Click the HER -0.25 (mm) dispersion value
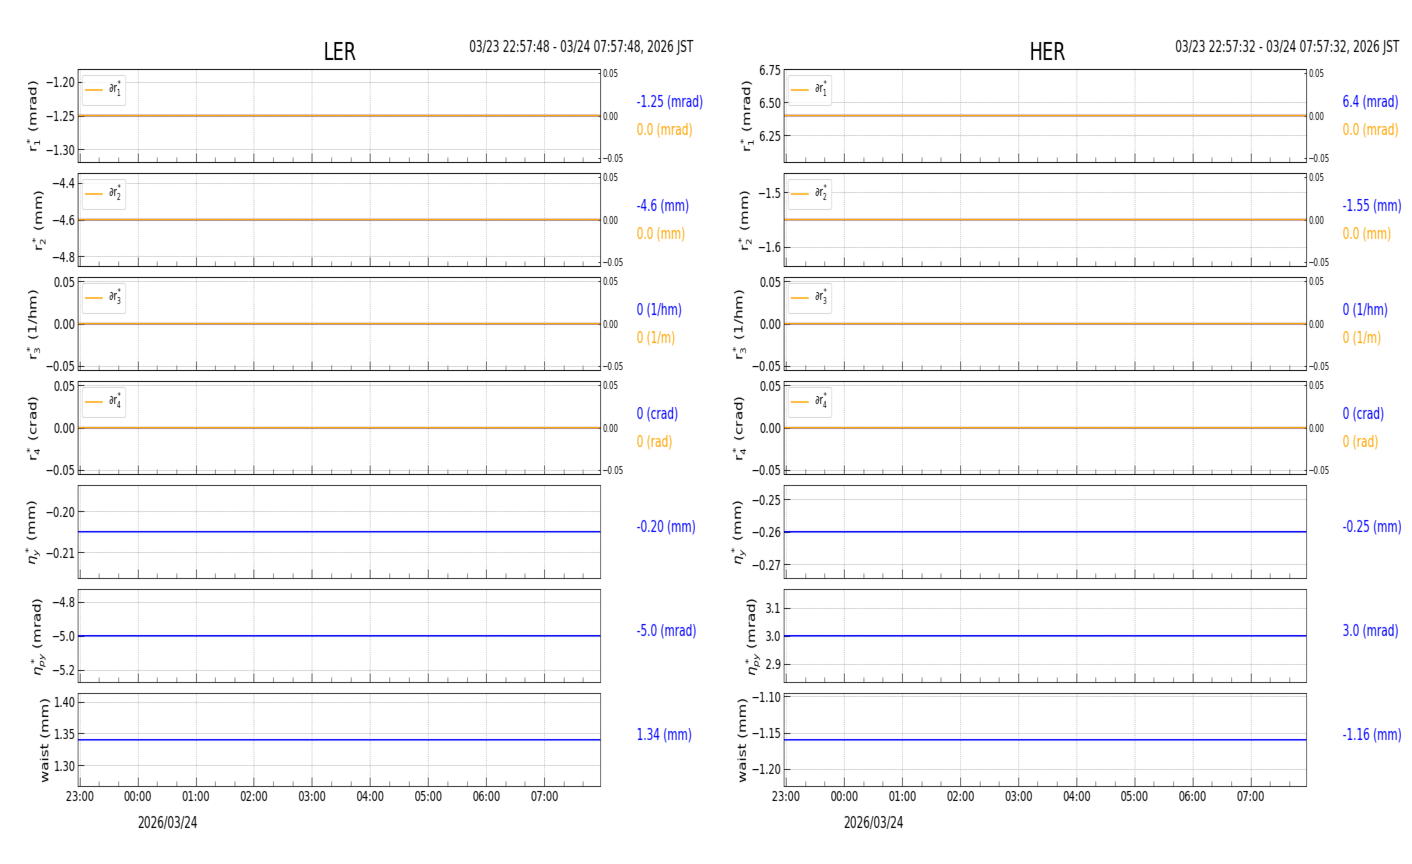This screenshot has height=864, width=1412. 1371,527
